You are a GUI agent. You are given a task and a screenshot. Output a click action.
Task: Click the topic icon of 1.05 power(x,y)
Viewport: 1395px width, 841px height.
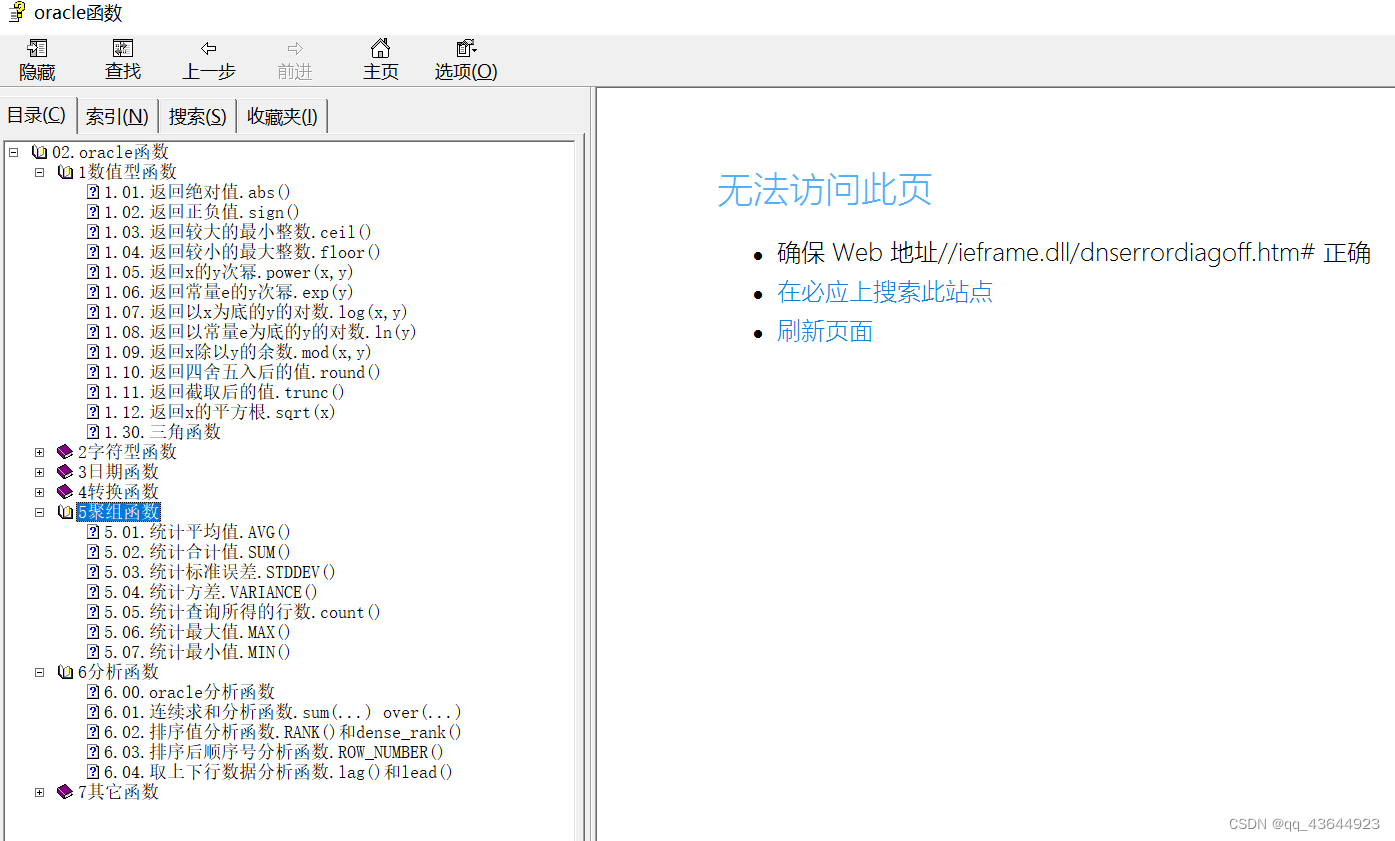click(x=93, y=272)
